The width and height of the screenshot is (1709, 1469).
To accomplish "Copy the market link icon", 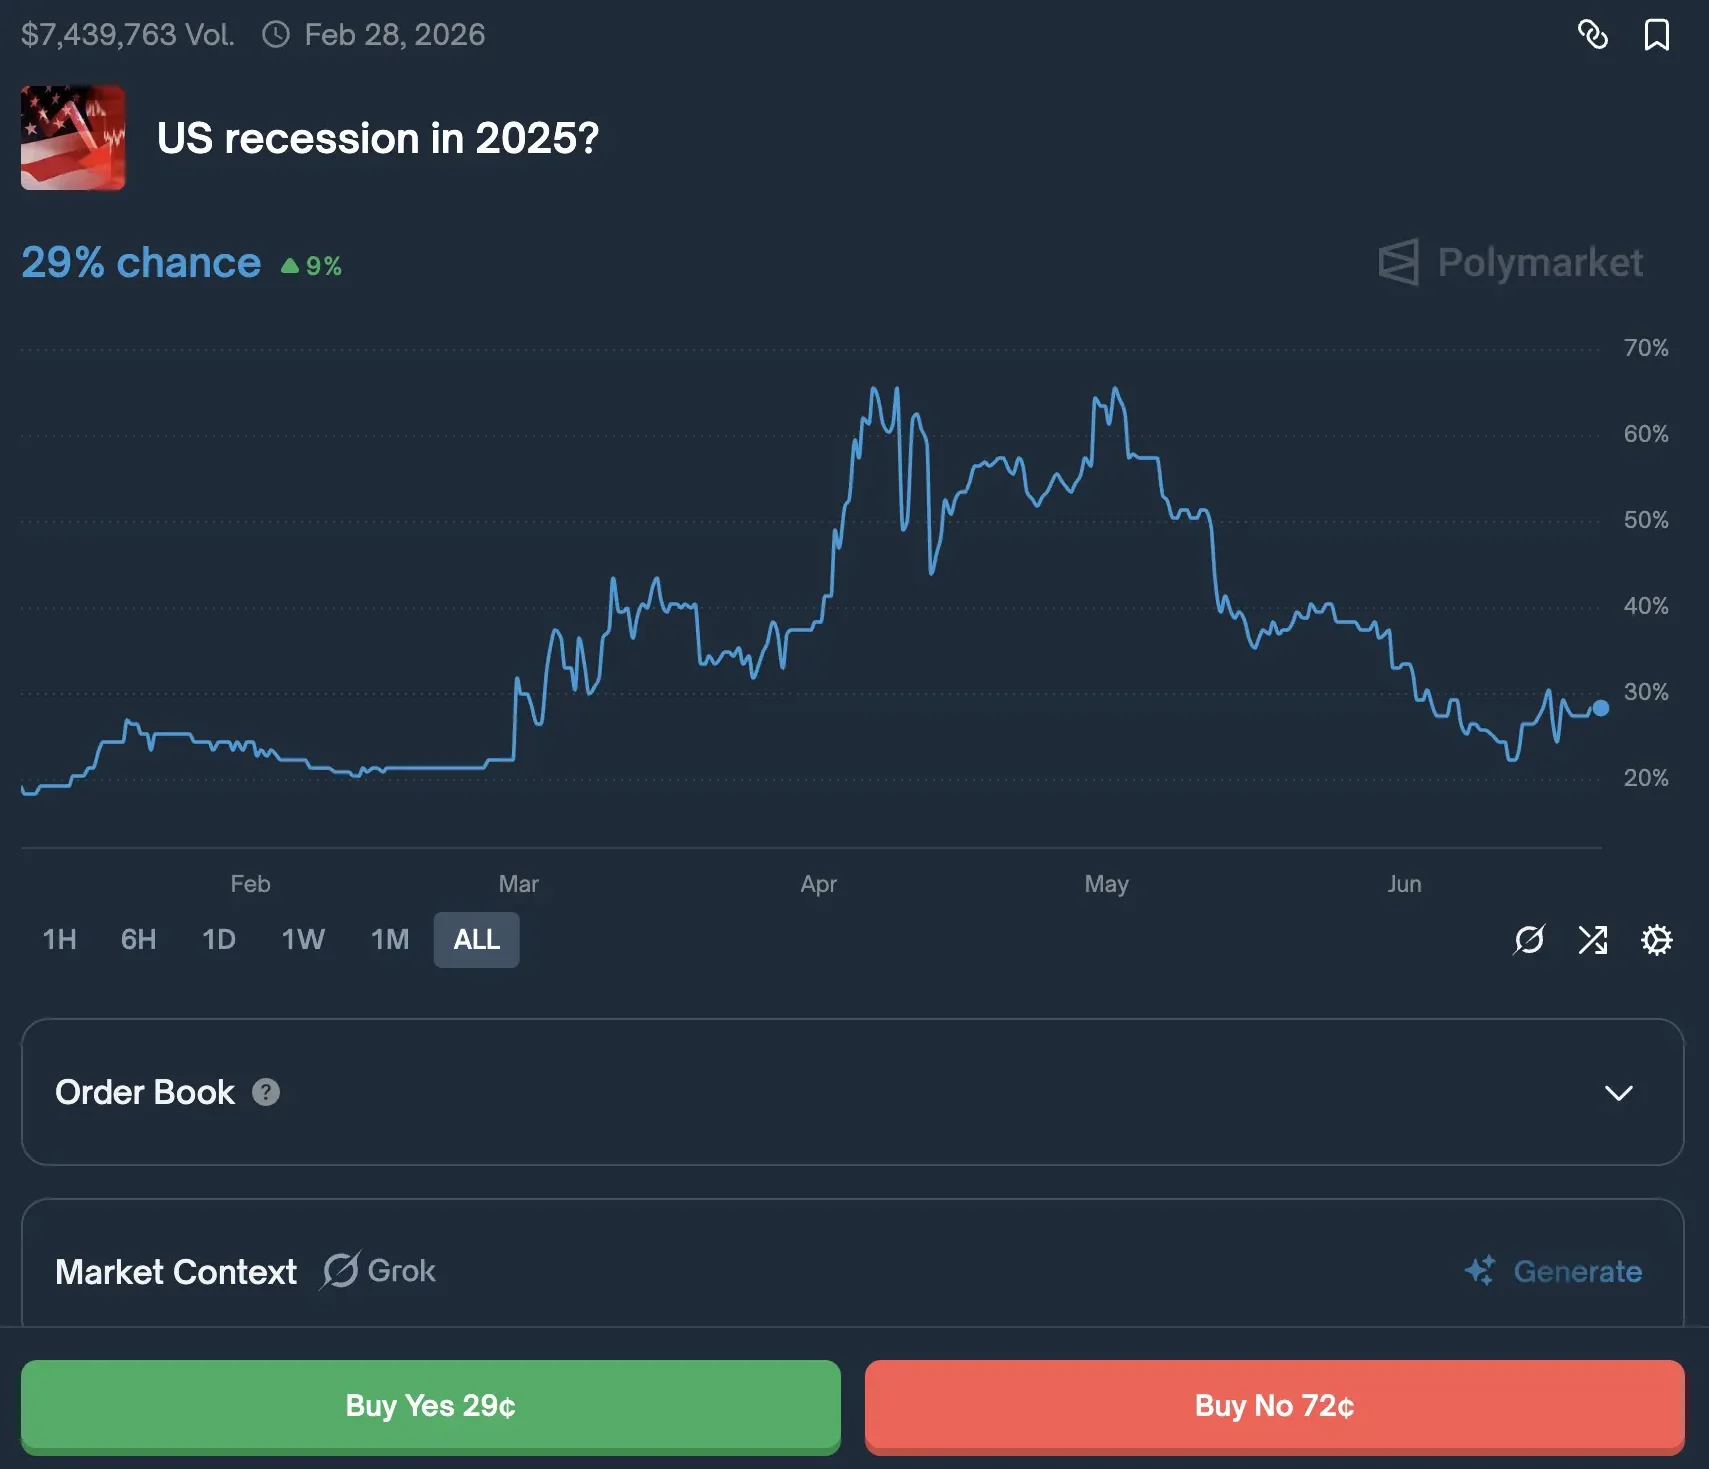I will click(x=1592, y=35).
